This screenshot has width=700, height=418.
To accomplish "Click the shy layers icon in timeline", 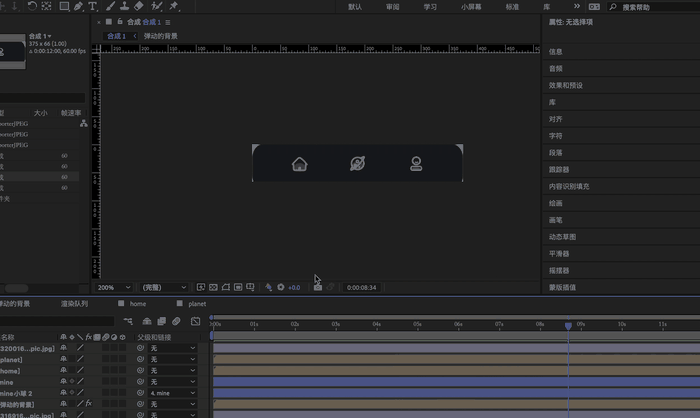I will (147, 321).
